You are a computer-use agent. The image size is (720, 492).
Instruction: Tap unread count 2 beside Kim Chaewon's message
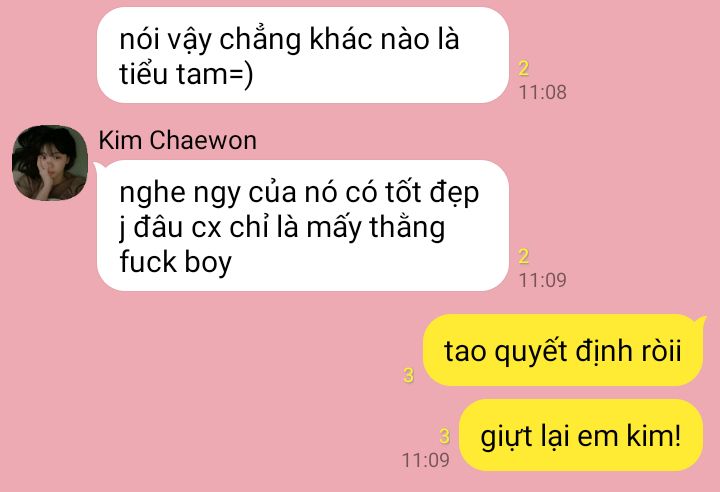click(x=523, y=256)
